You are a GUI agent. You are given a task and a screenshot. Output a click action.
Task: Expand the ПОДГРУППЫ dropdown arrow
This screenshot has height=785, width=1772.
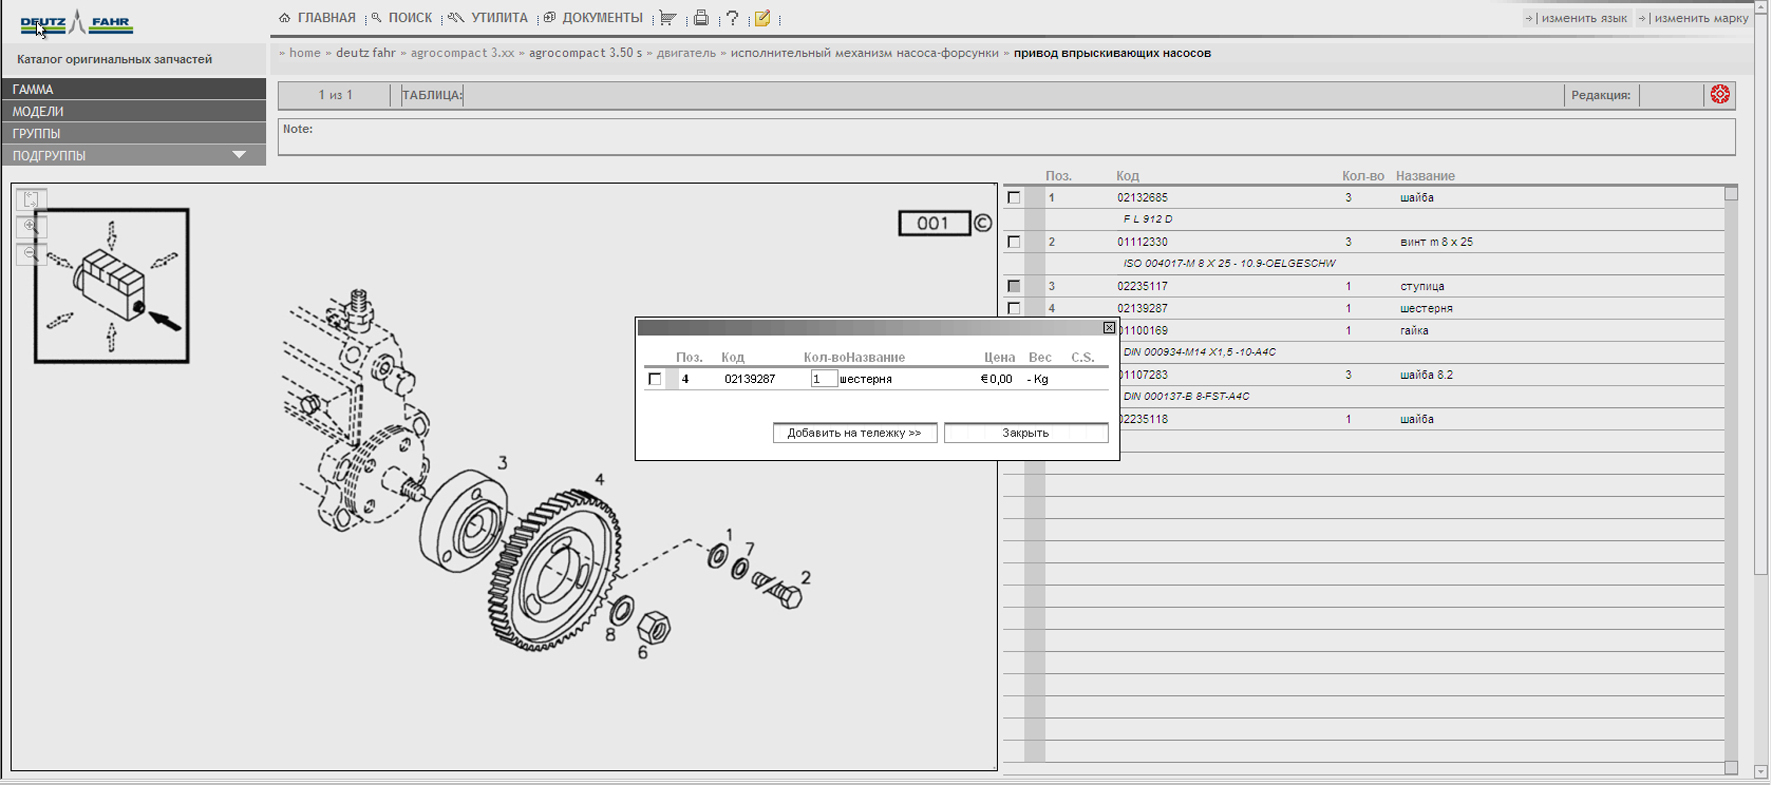pyautogui.click(x=239, y=155)
